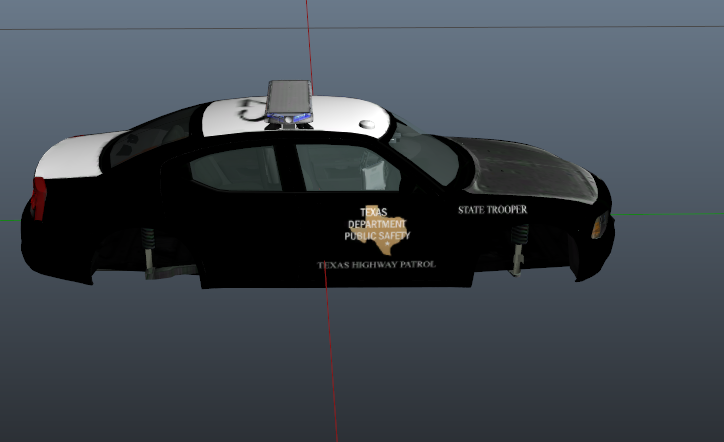The image size is (724, 442).
Task: Click the green horizontal axis line left of car
Action: (12, 221)
